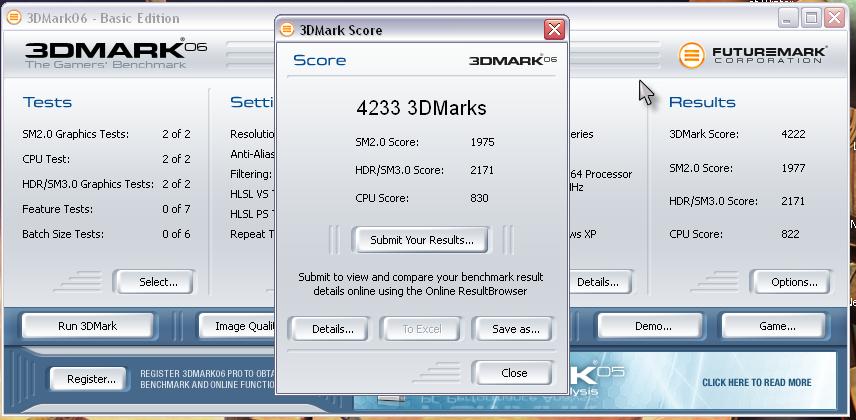Click the Results SM2.0 Score value 1977
This screenshot has height=420, width=856.
pyautogui.click(x=793, y=168)
